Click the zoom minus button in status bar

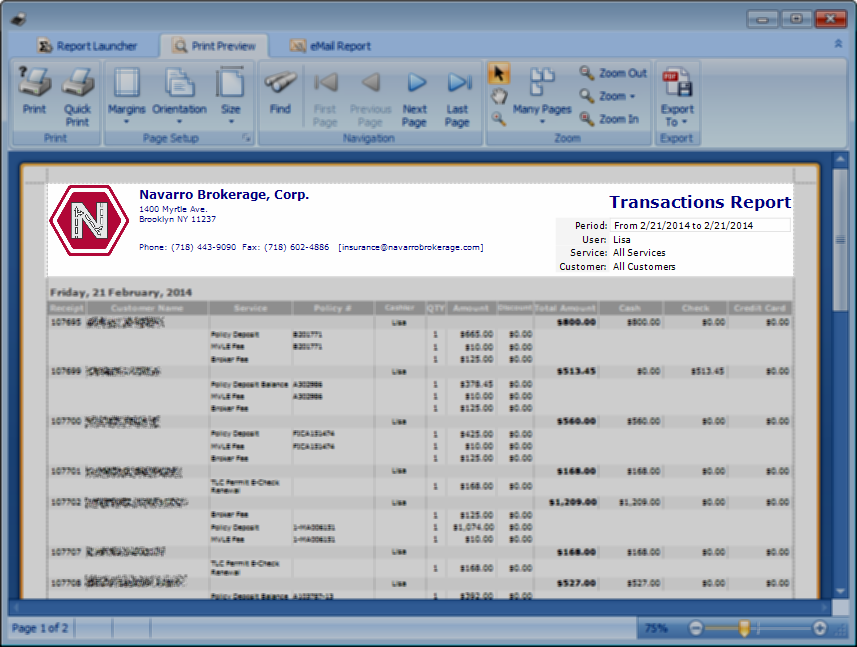[696, 628]
